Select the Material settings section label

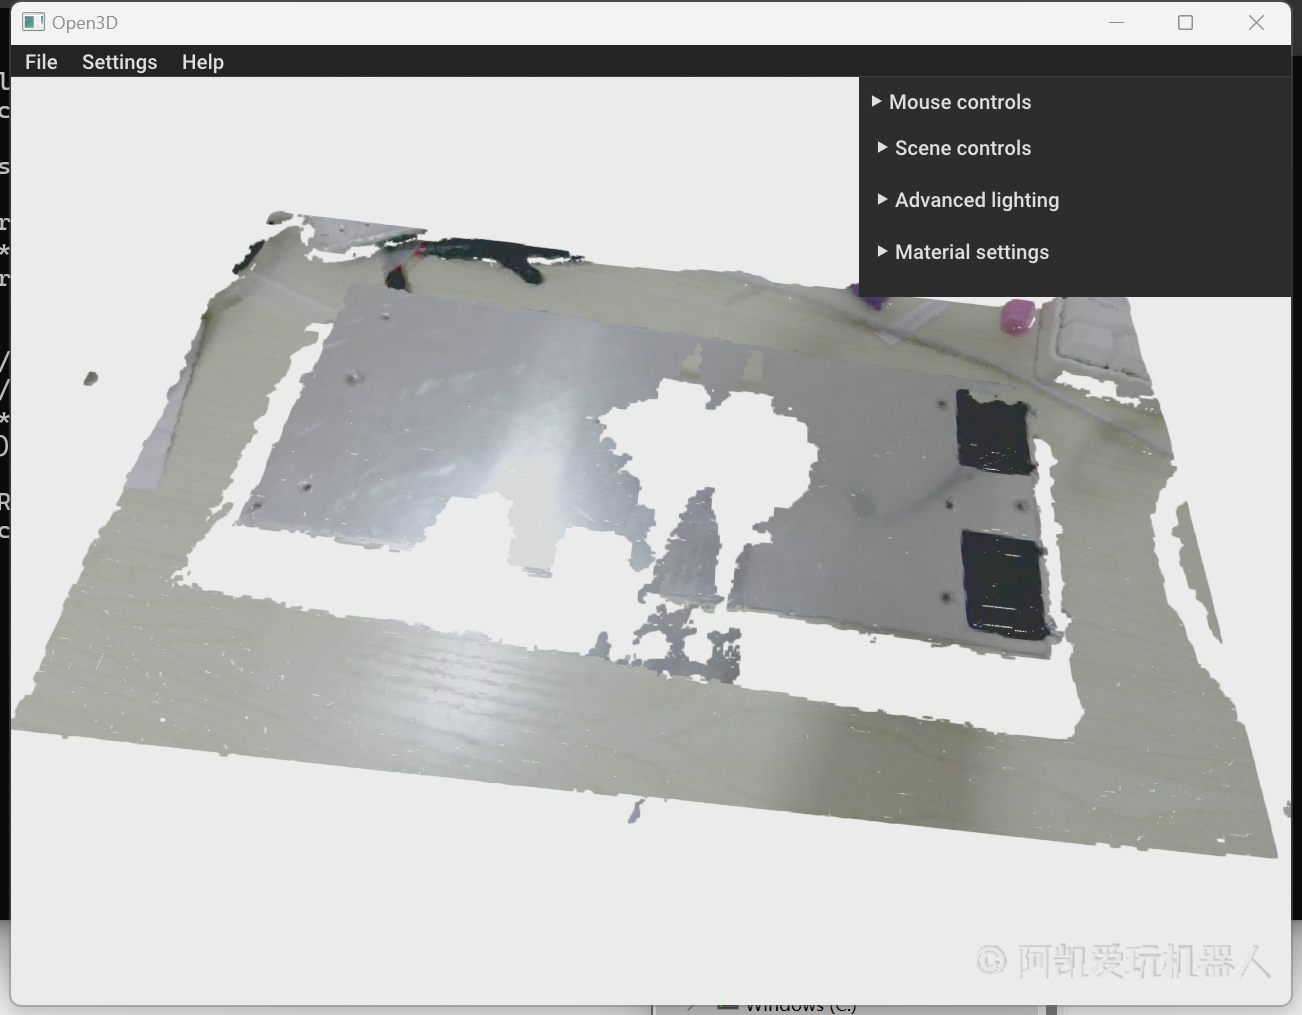pos(971,252)
